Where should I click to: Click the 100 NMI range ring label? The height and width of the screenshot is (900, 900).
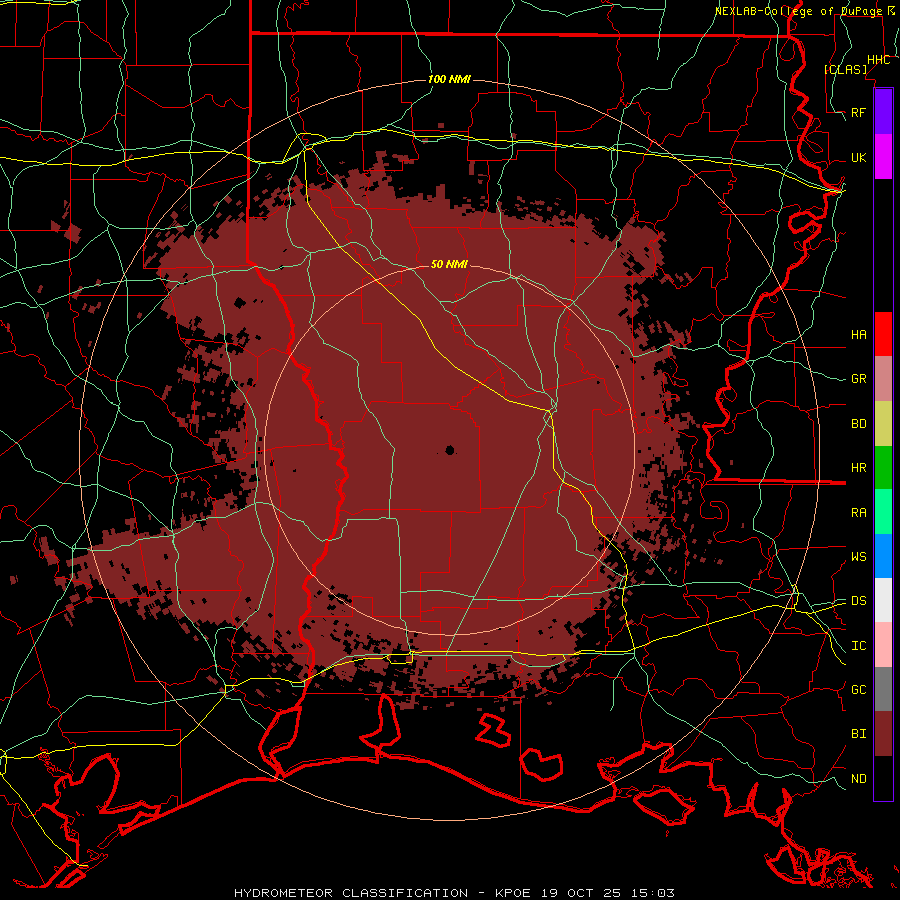pyautogui.click(x=449, y=79)
